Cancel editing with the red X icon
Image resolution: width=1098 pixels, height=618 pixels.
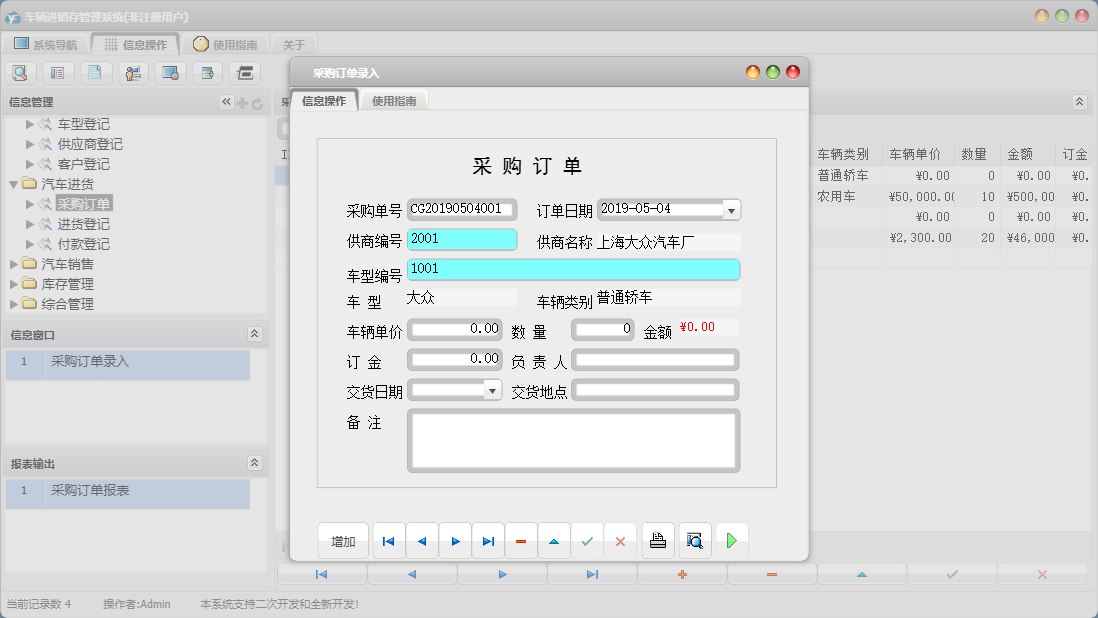tap(621, 540)
